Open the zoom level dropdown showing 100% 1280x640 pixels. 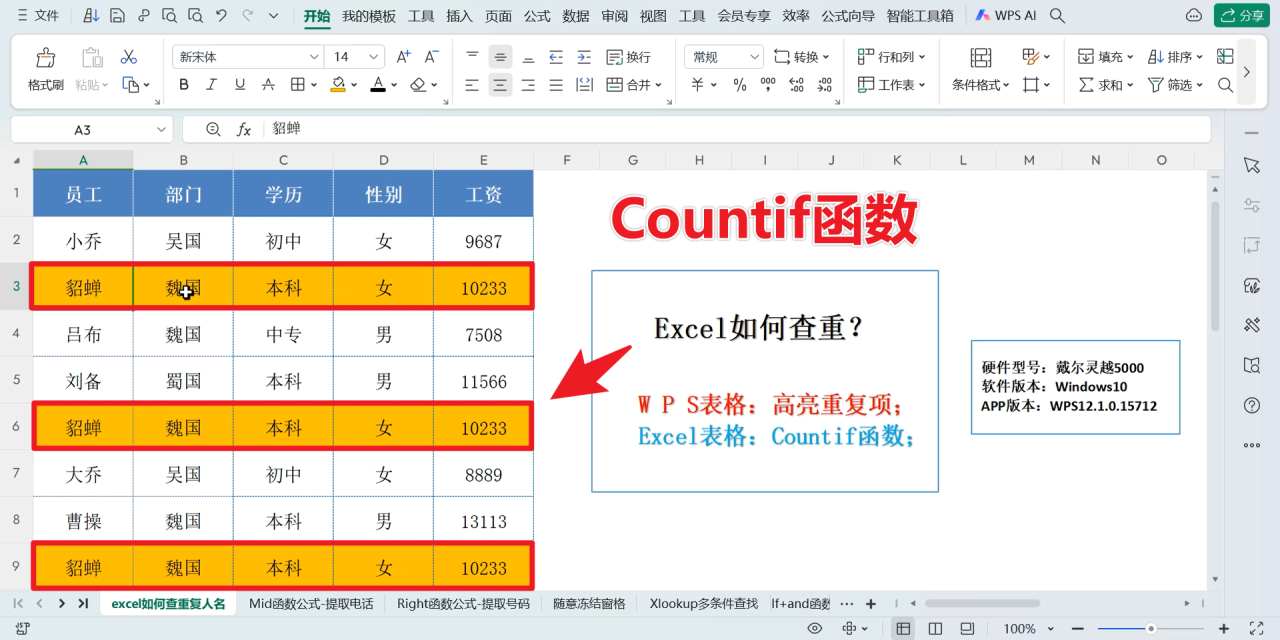(x=1049, y=629)
